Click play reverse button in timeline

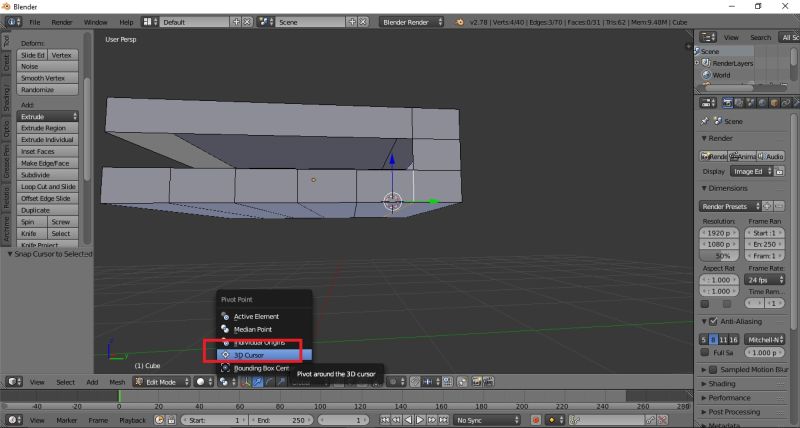coord(408,420)
